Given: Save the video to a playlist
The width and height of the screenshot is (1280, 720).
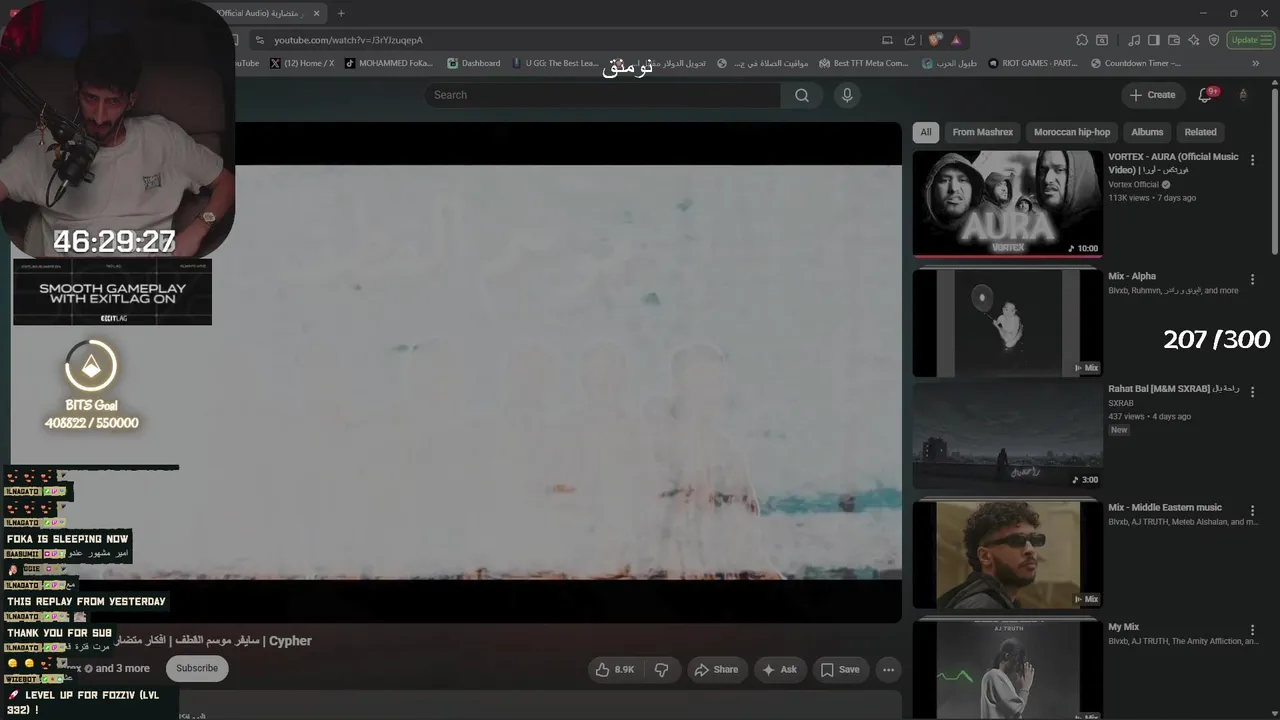Looking at the screenshot, I should (x=840, y=670).
